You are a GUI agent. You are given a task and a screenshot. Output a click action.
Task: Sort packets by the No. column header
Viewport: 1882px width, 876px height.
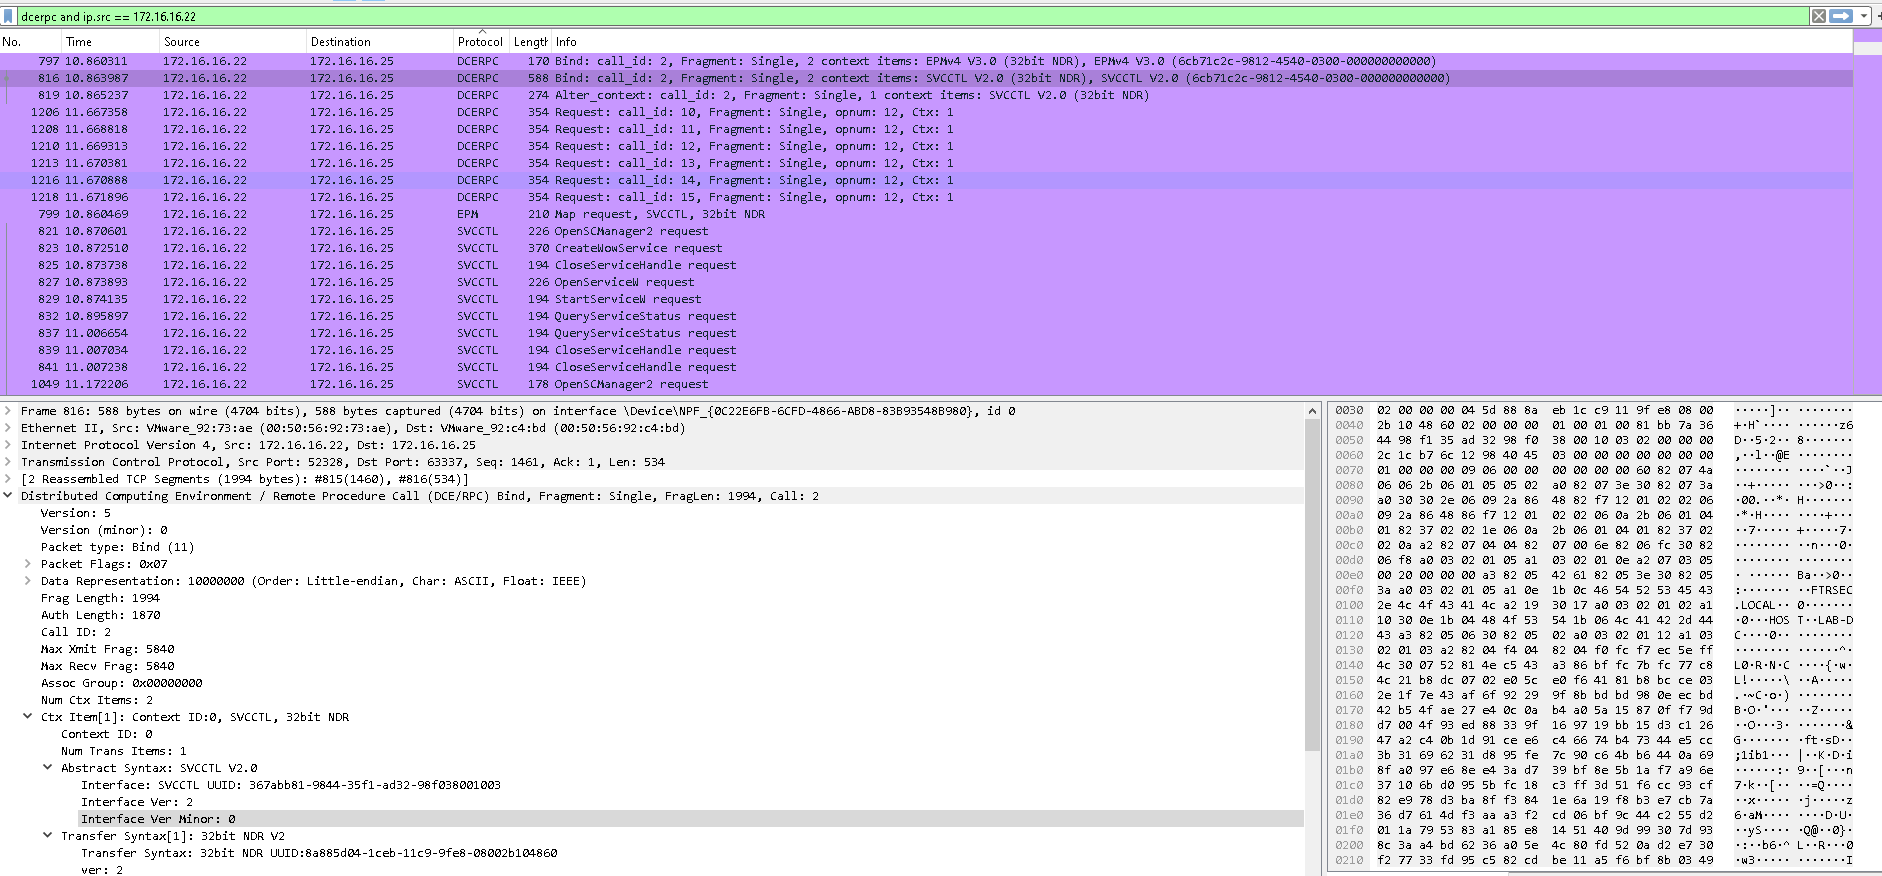click(30, 42)
